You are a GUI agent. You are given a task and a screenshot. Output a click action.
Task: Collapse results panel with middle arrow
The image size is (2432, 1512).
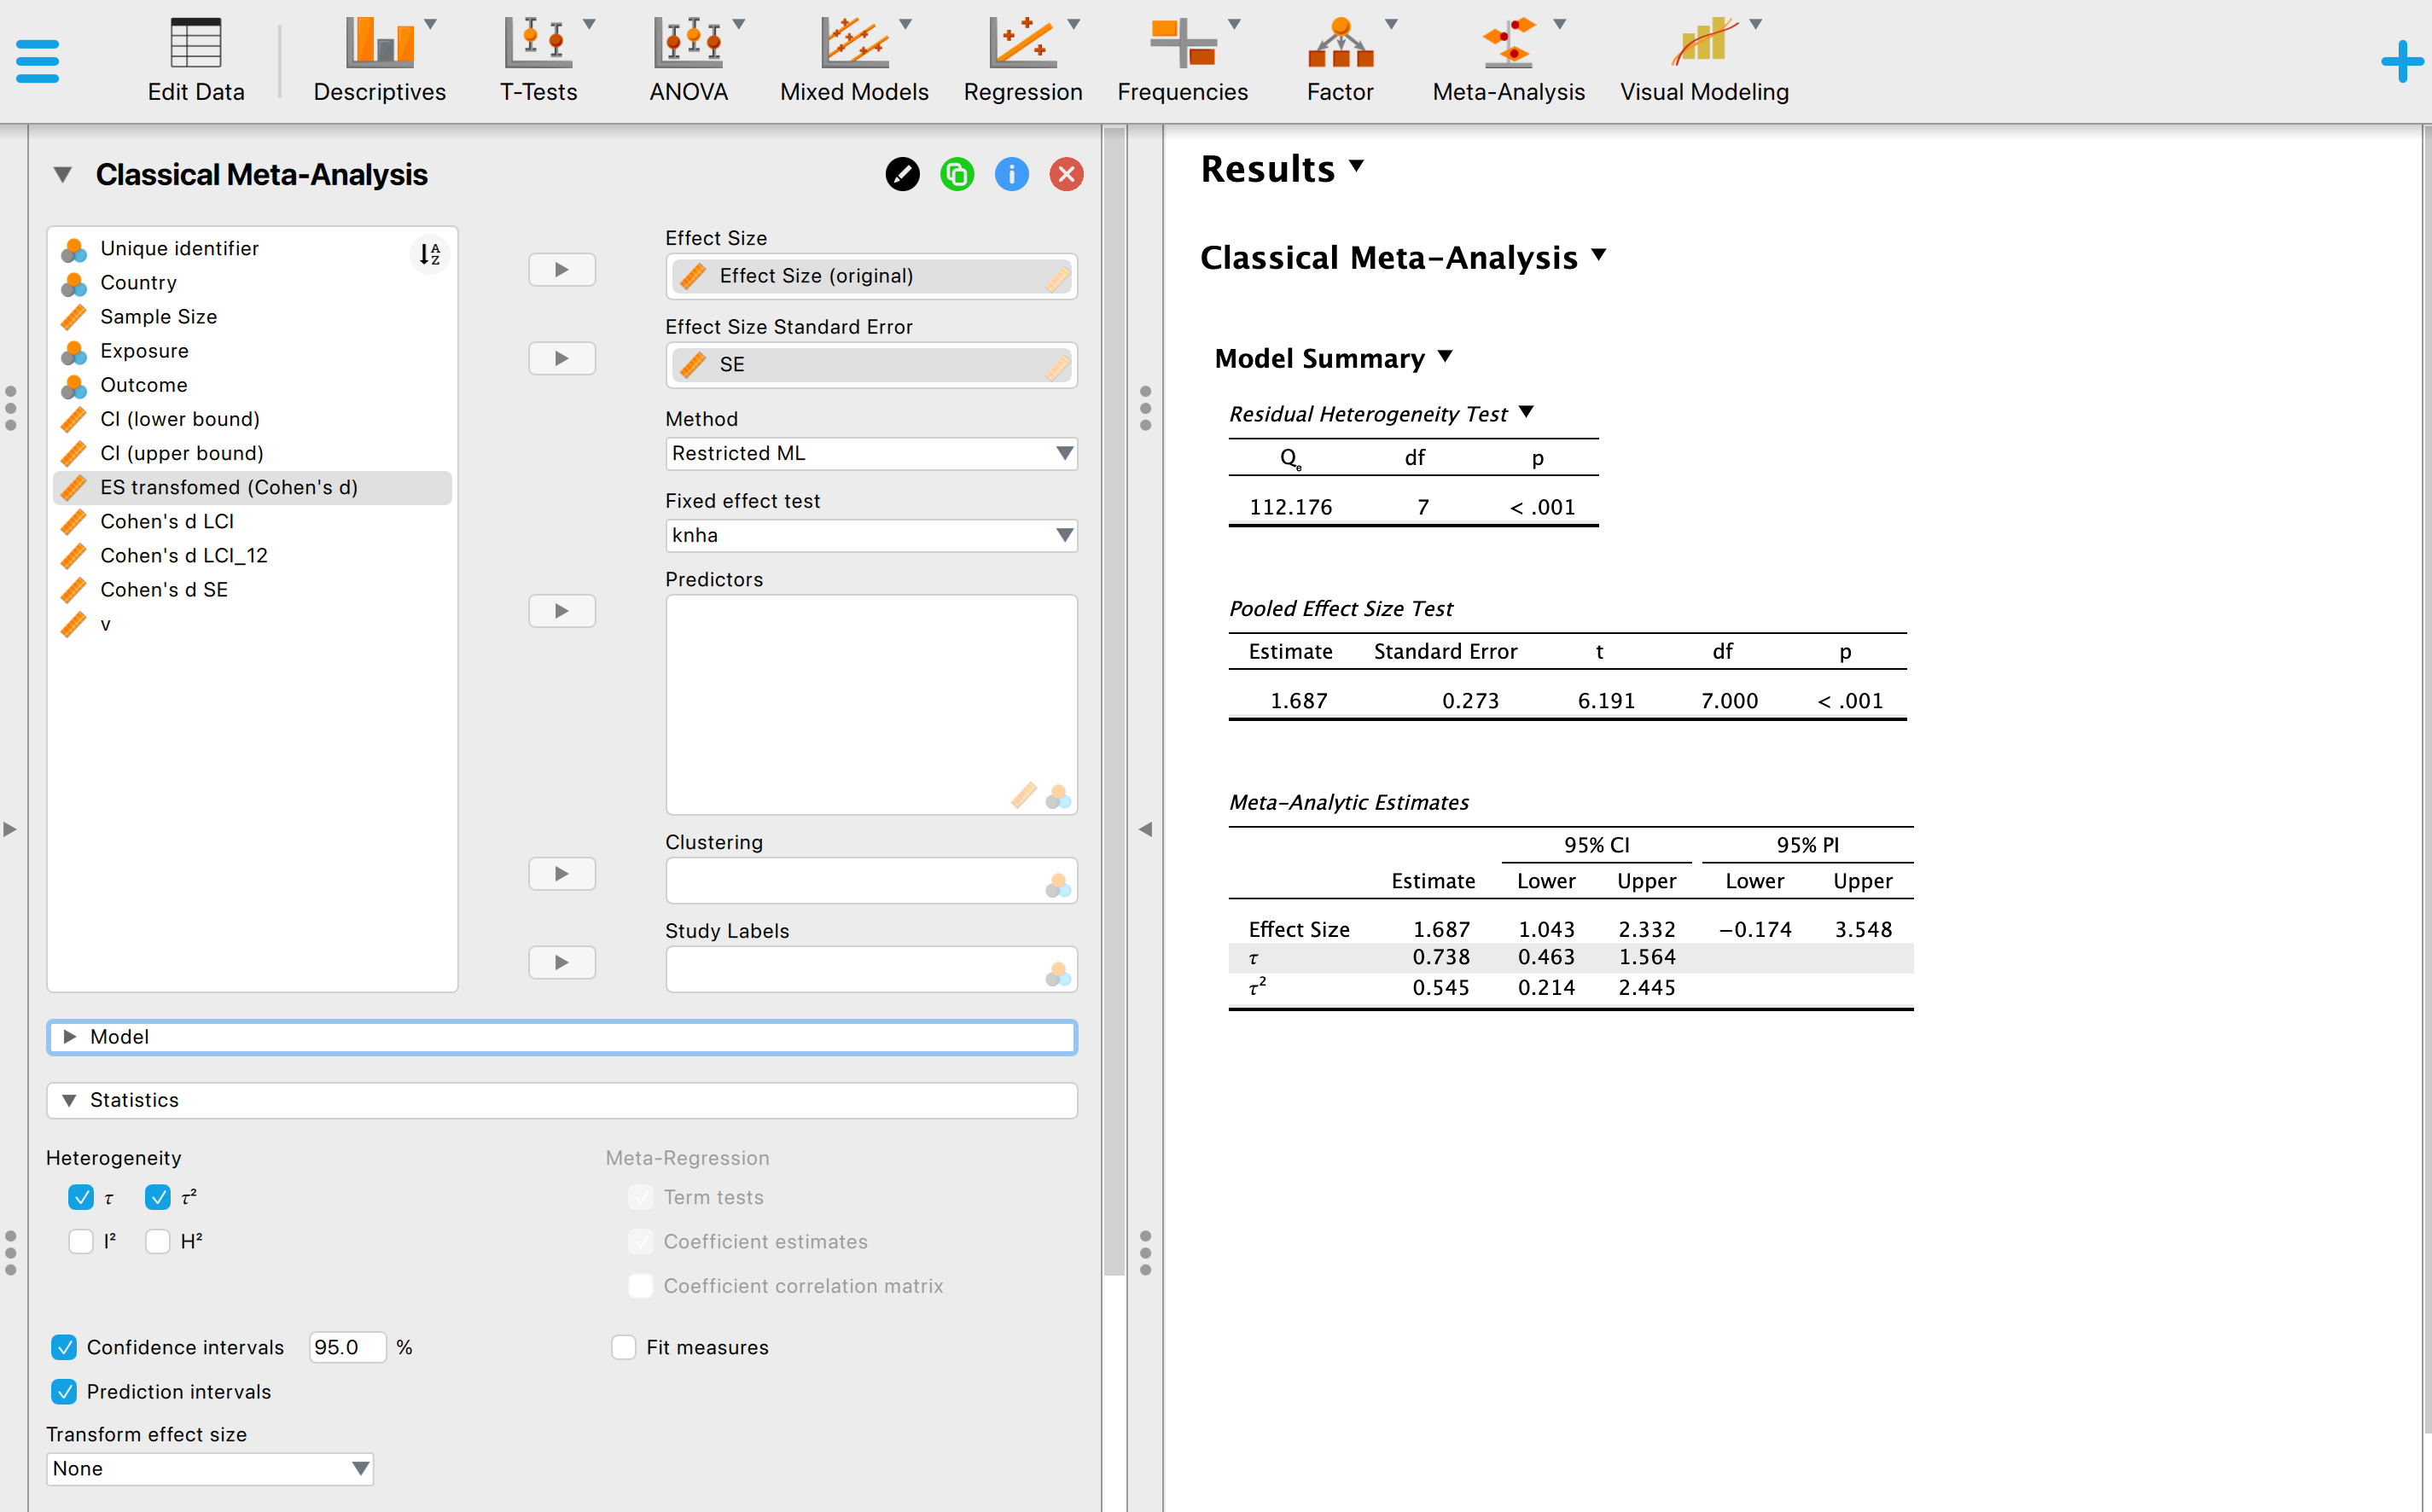(1146, 829)
